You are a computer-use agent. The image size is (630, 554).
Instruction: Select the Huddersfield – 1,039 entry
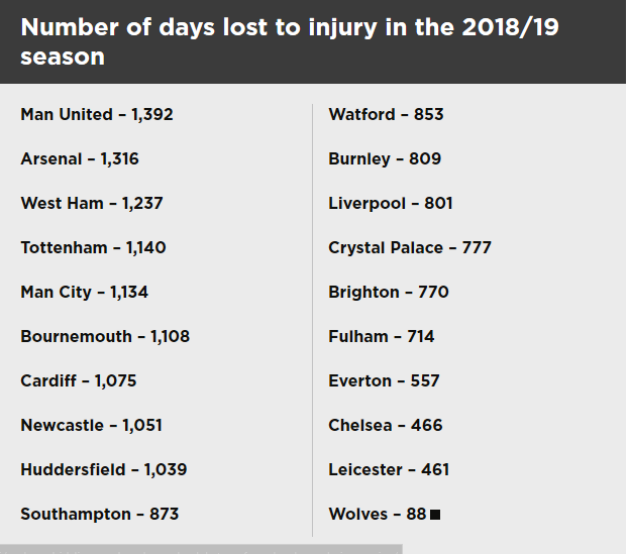click(x=103, y=470)
